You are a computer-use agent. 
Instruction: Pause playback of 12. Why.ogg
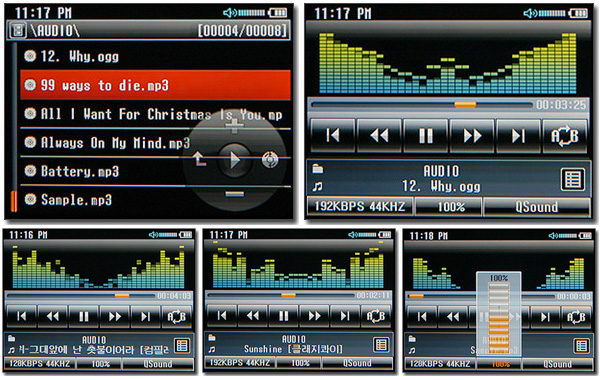(x=426, y=136)
